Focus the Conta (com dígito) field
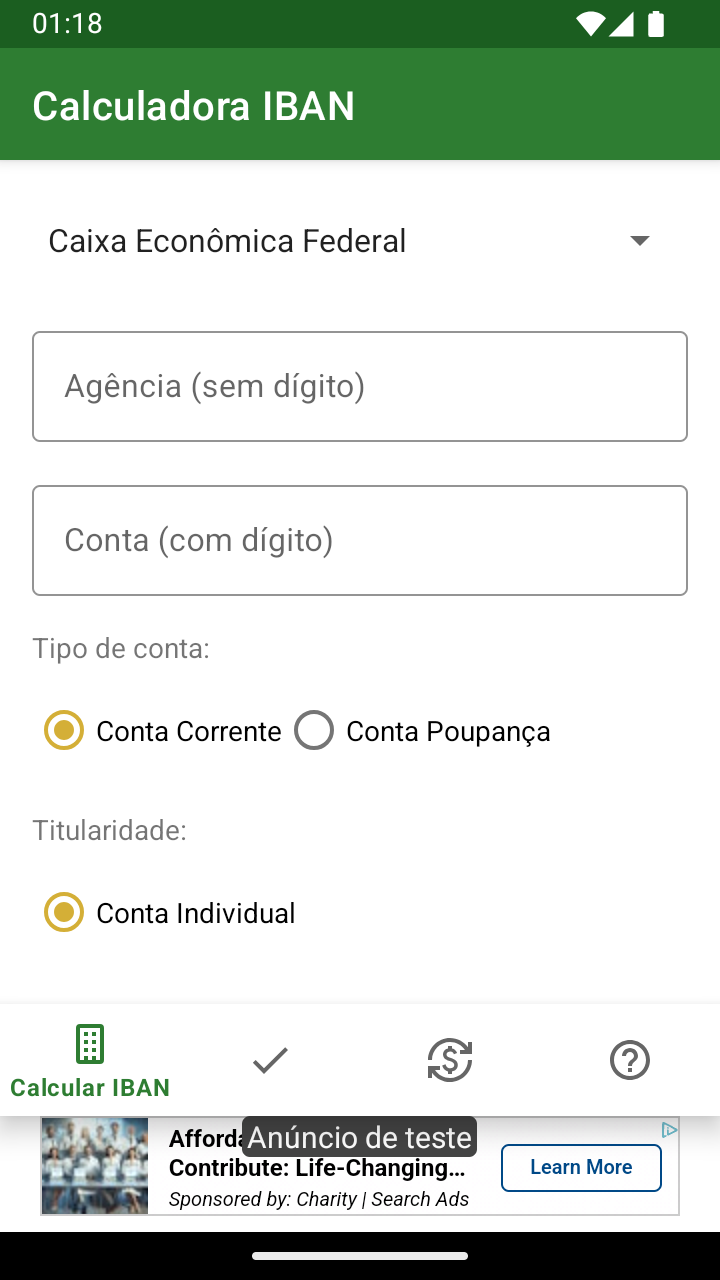720x1280 pixels. click(x=360, y=540)
